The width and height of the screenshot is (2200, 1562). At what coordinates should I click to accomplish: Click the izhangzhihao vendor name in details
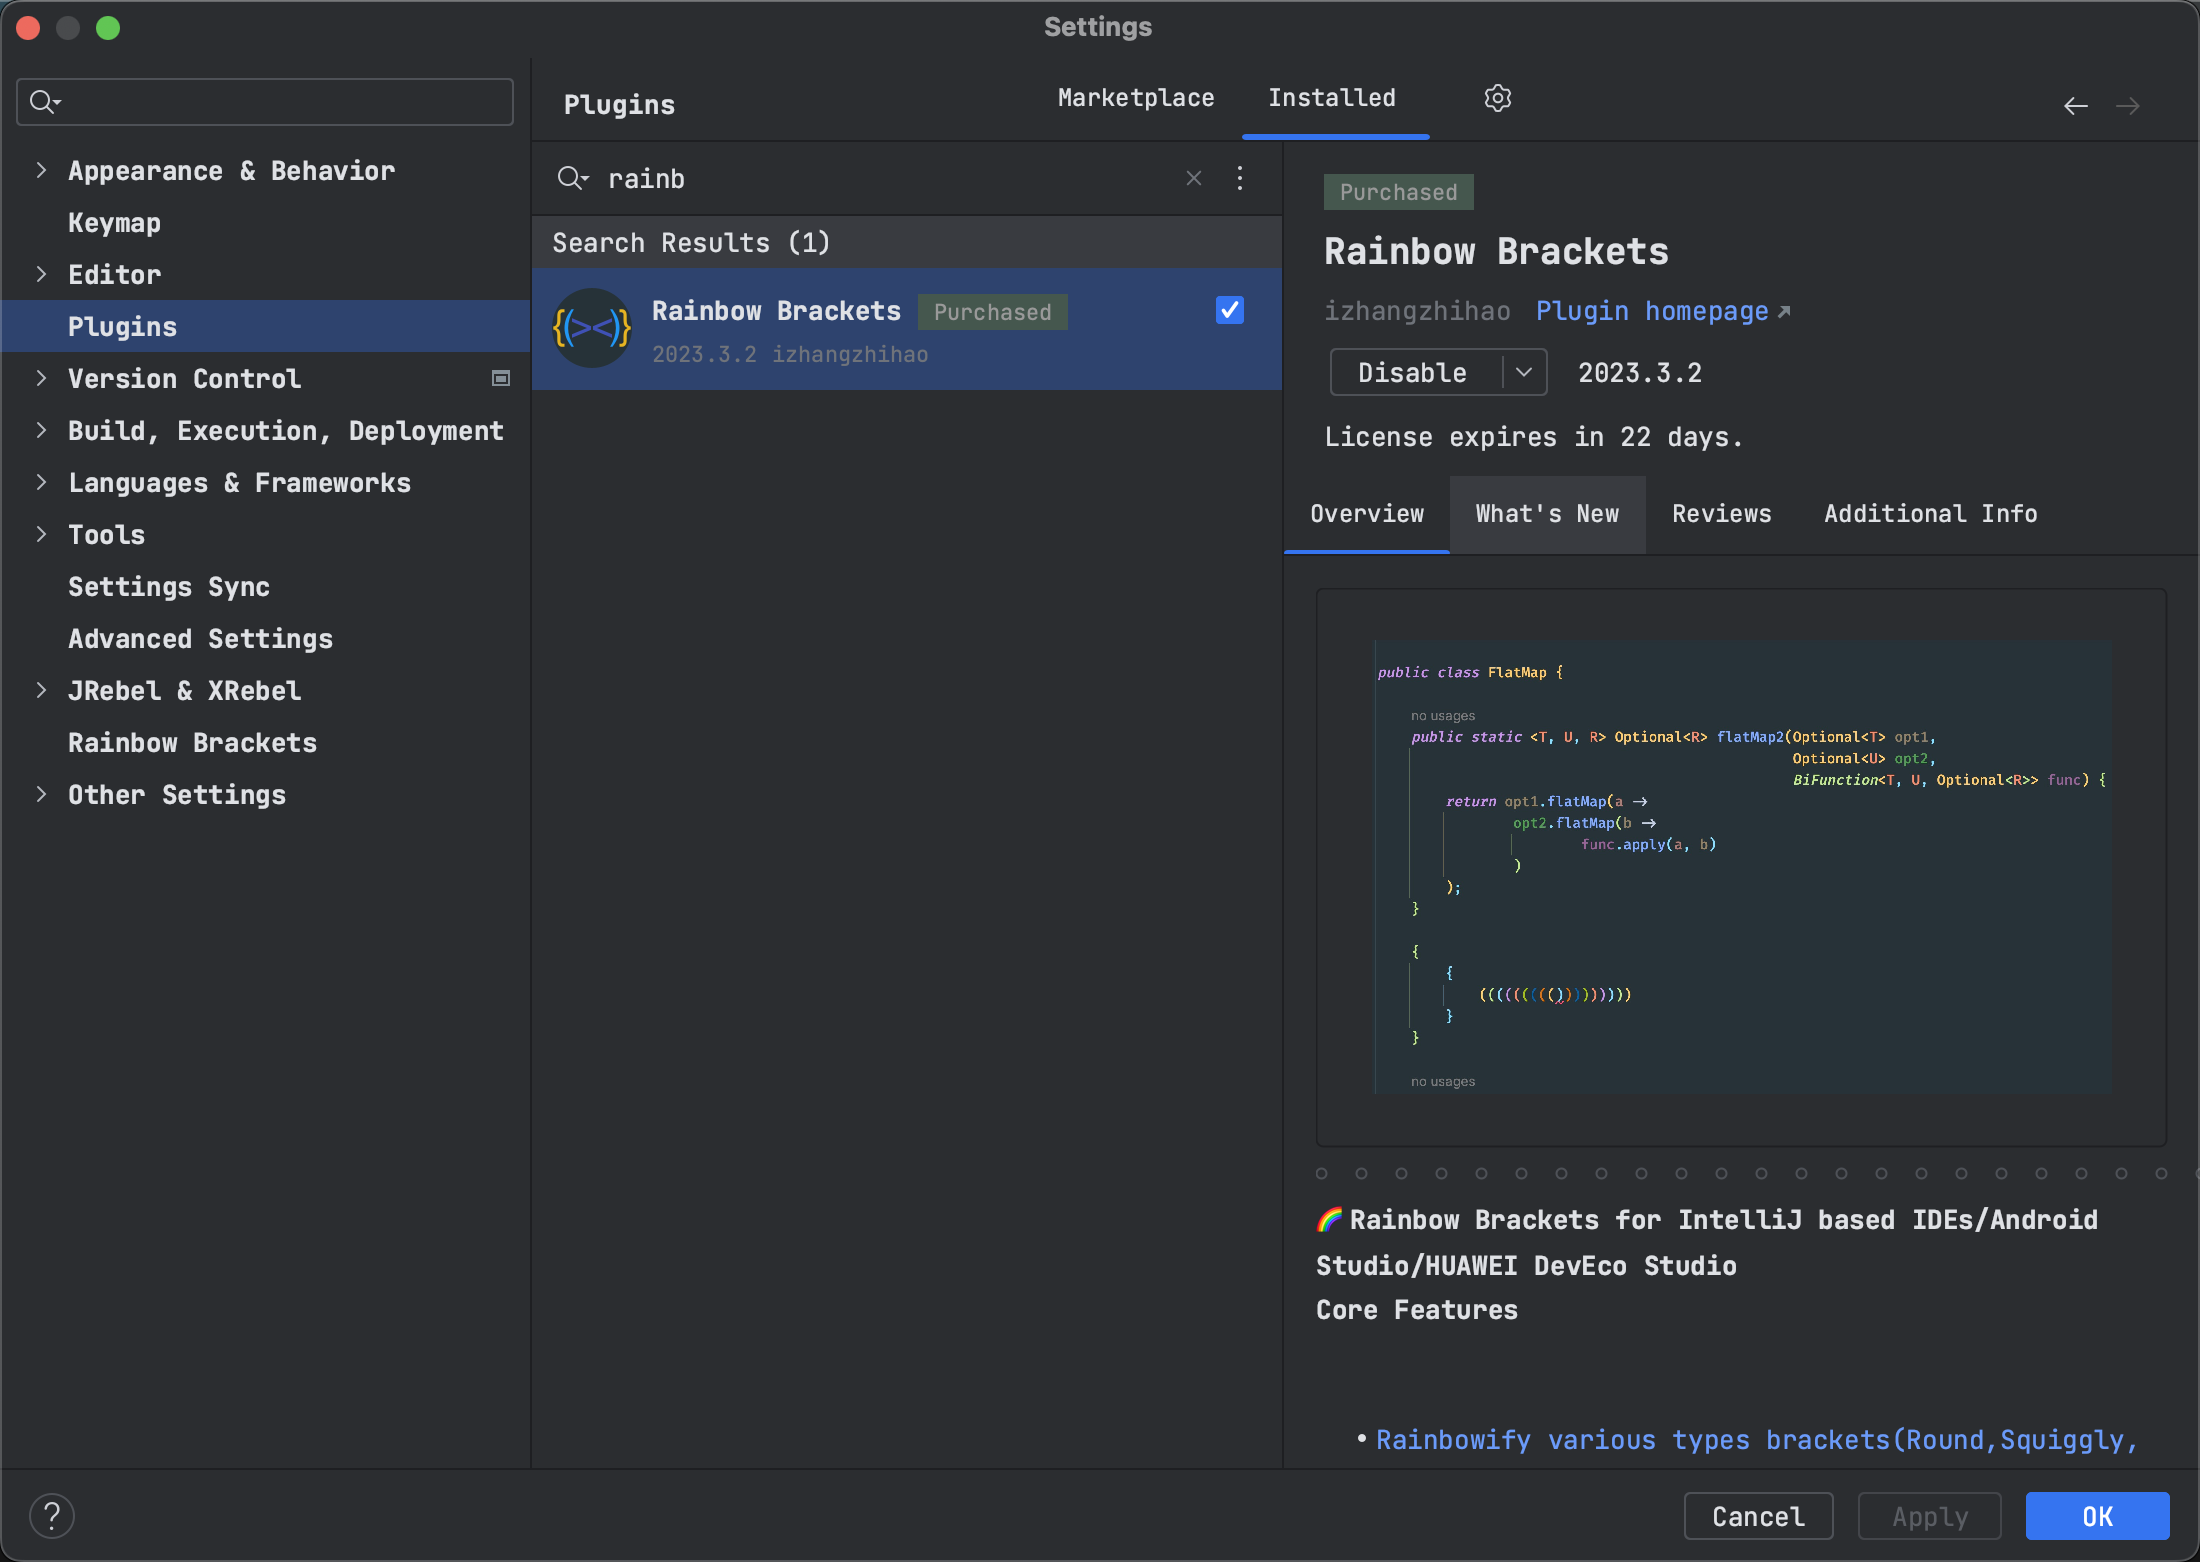click(x=1417, y=311)
